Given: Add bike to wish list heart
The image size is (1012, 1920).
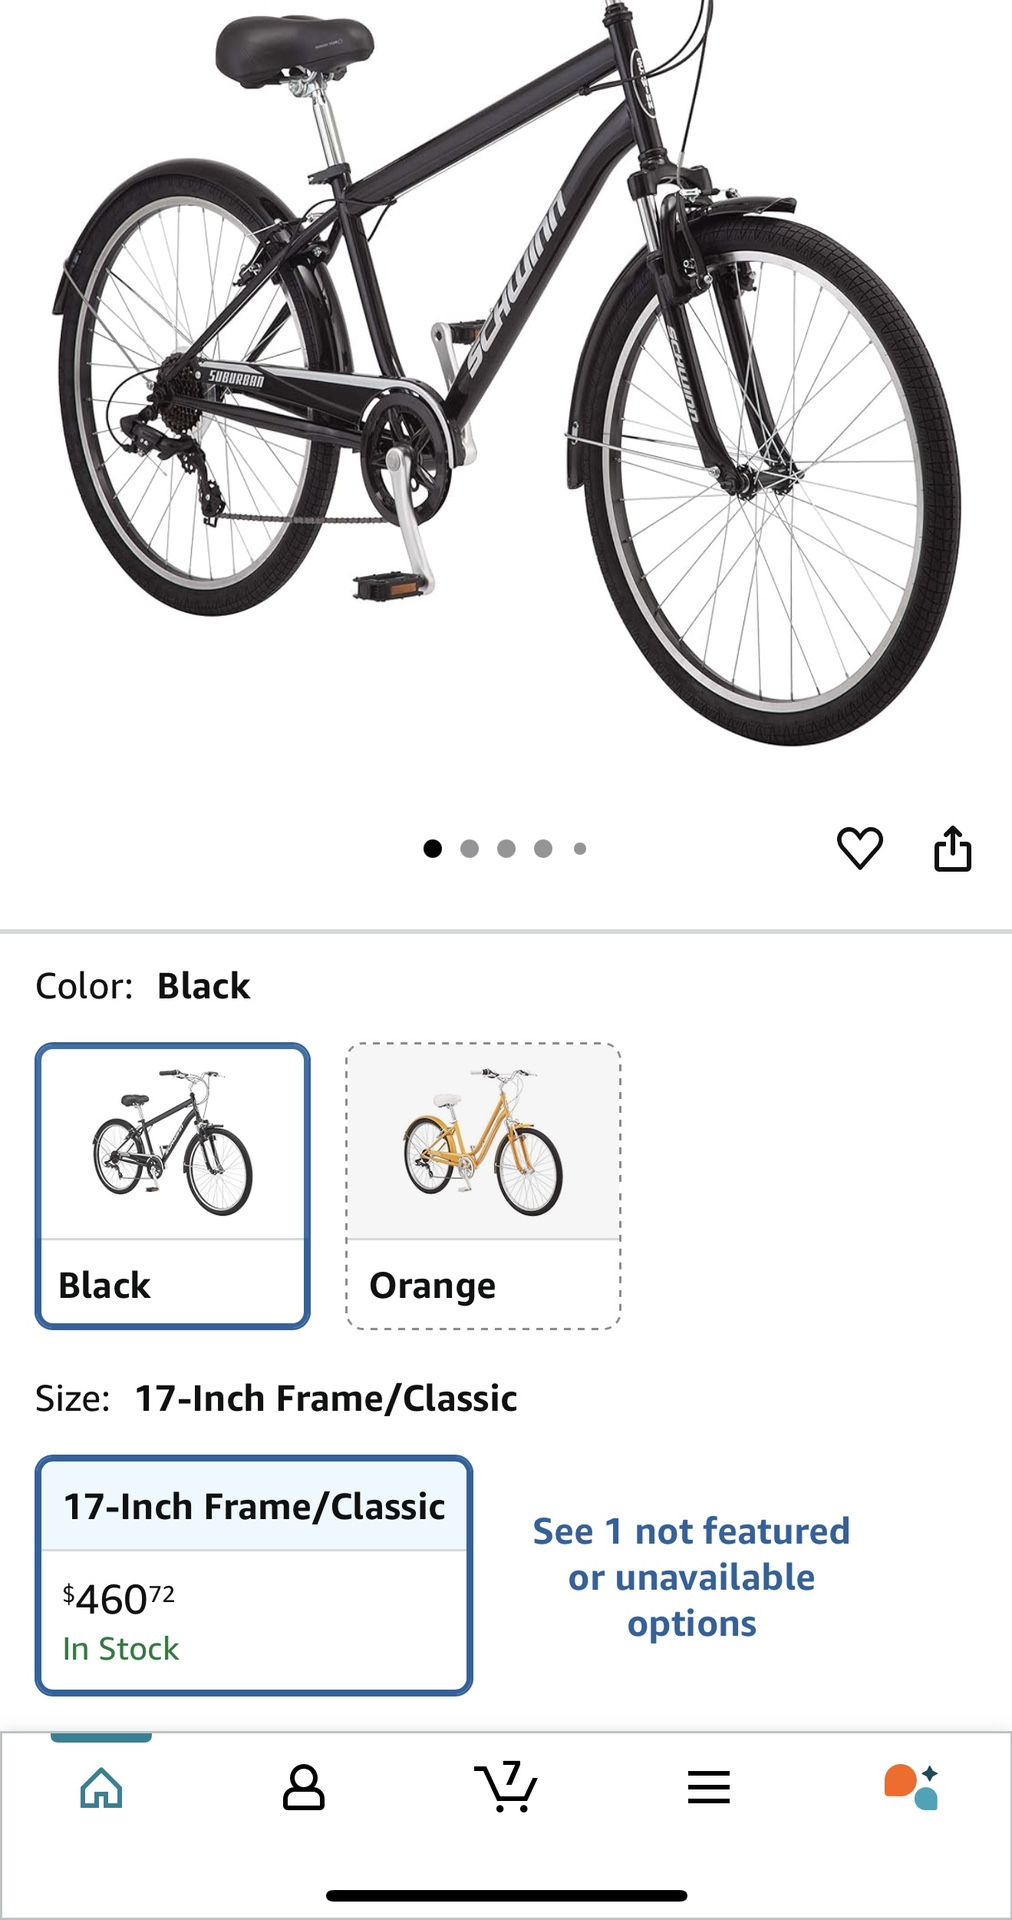Looking at the screenshot, I should click(859, 849).
